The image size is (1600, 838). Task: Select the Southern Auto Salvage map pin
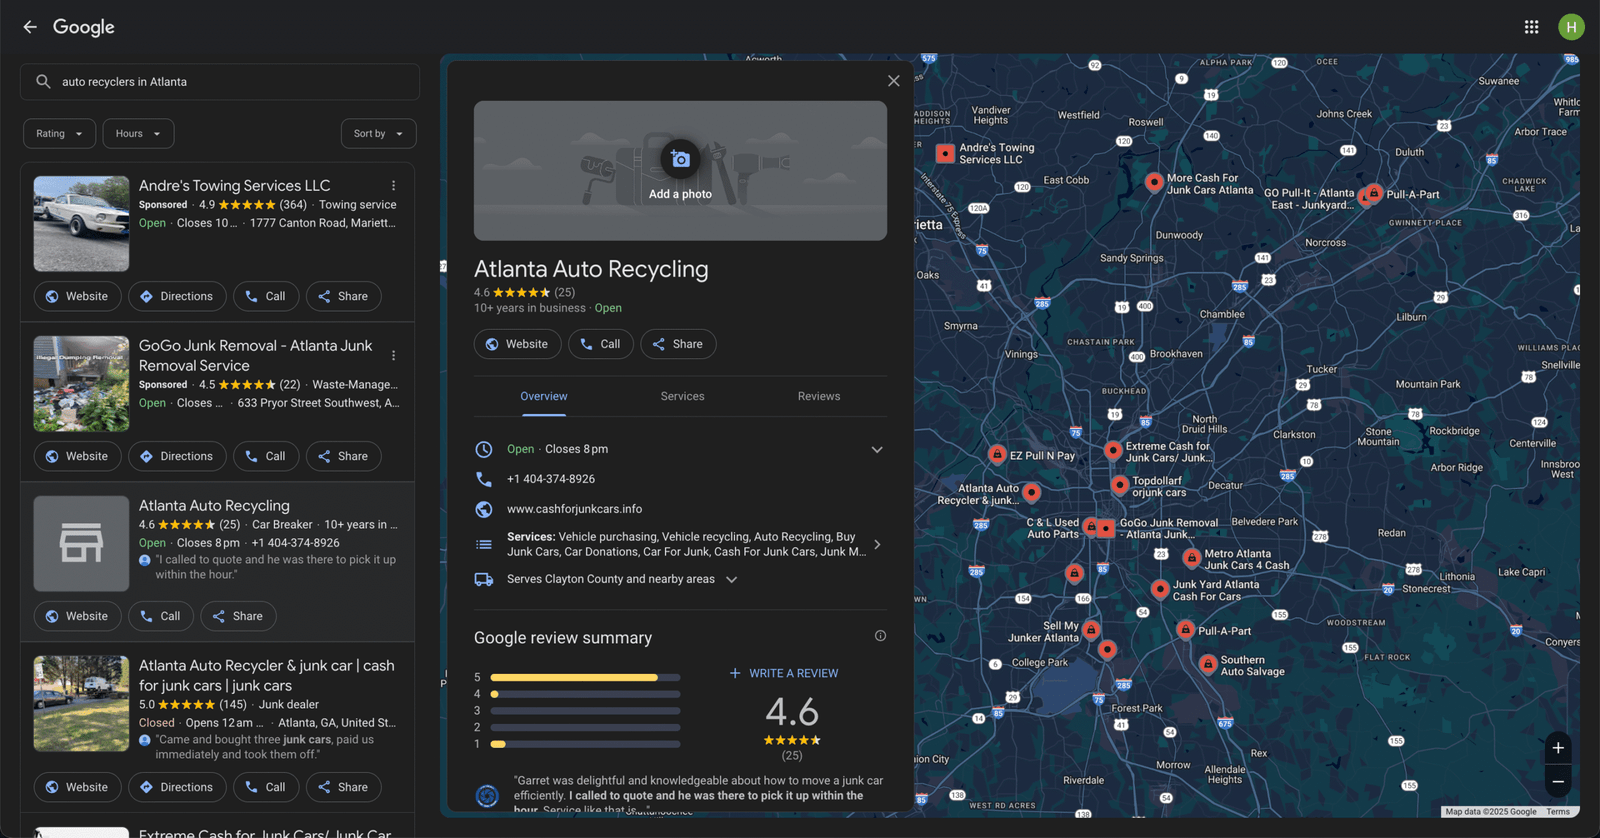click(1208, 663)
